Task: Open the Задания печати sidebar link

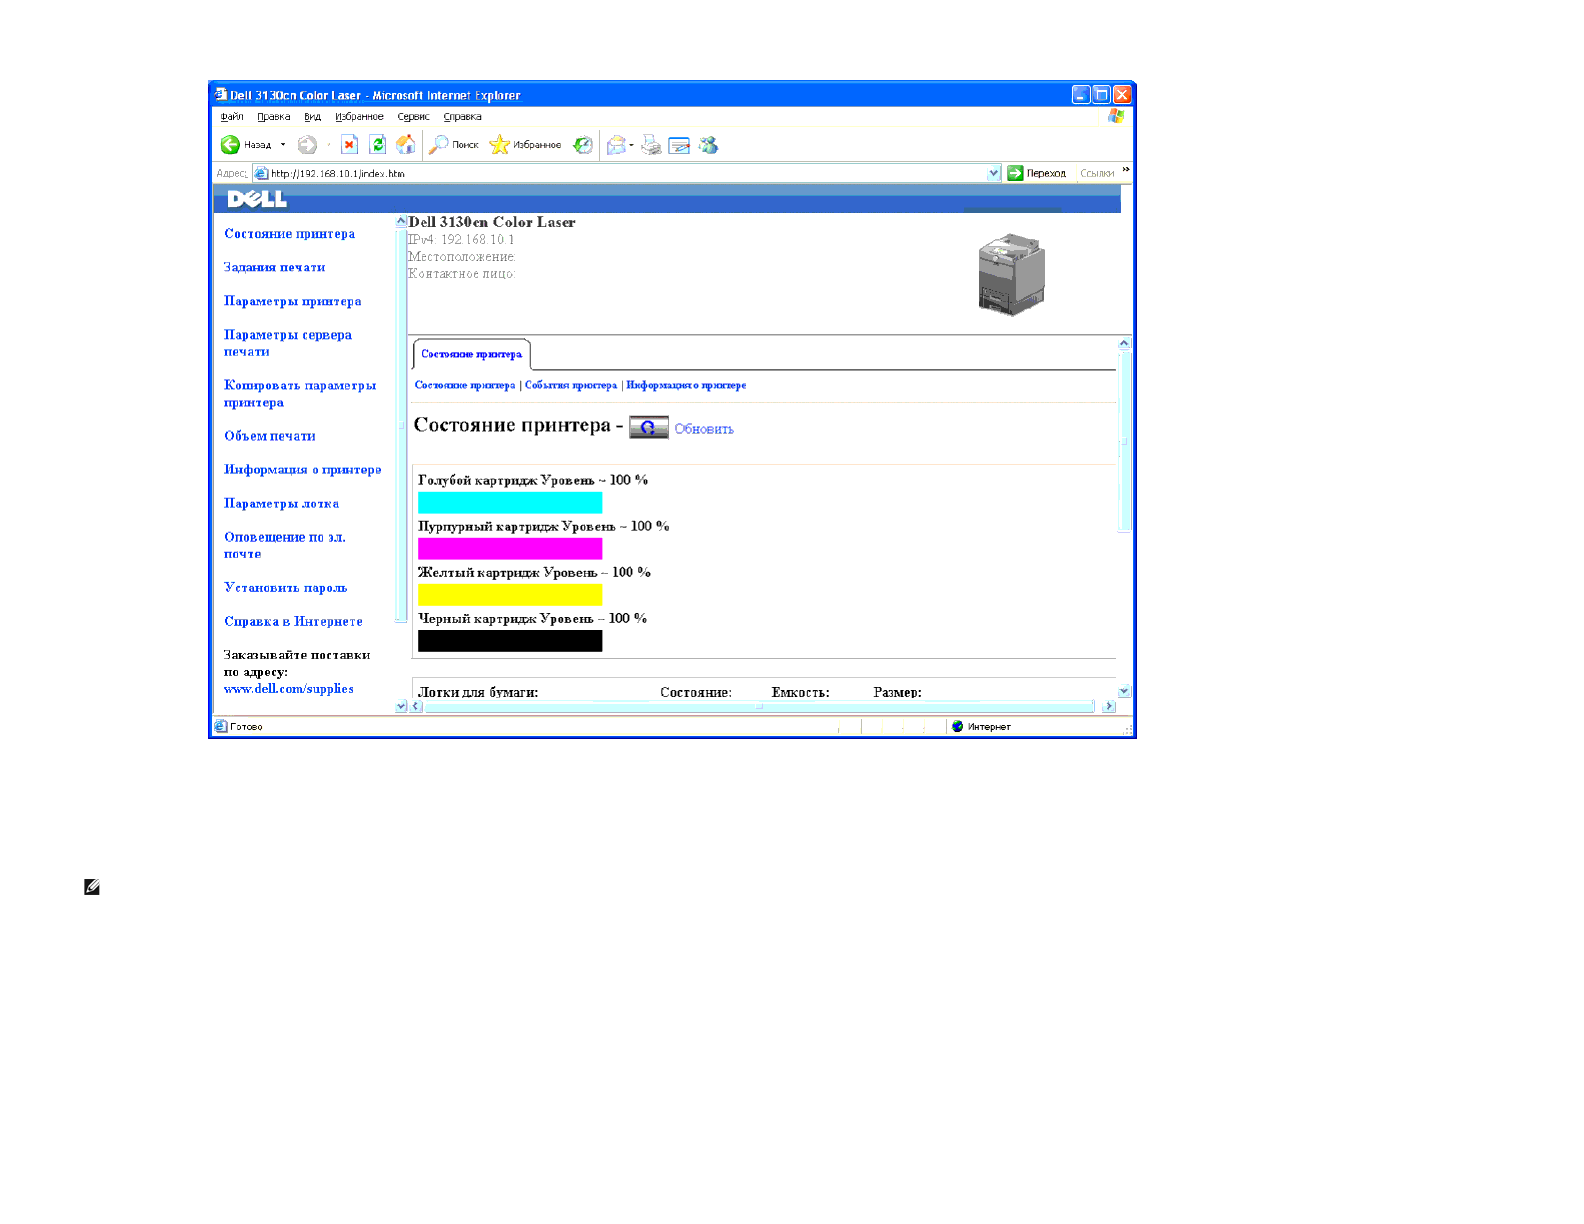Action: click(x=274, y=267)
